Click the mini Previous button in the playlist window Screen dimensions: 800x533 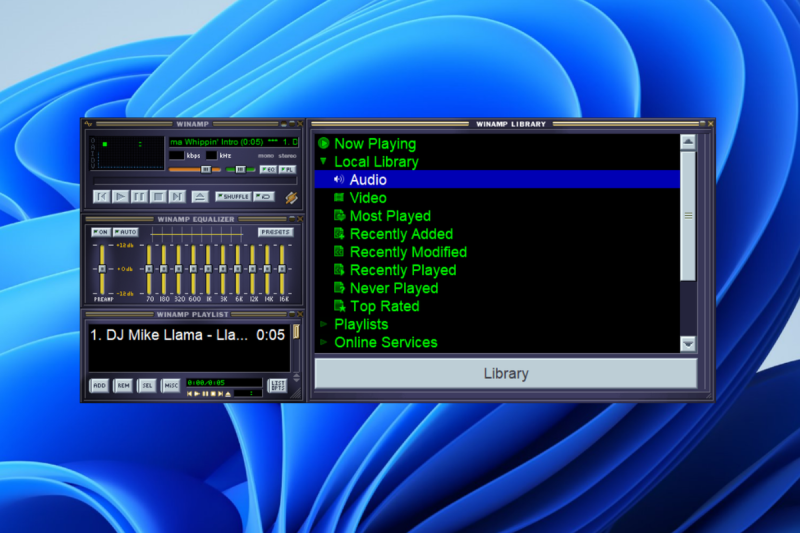(190, 394)
